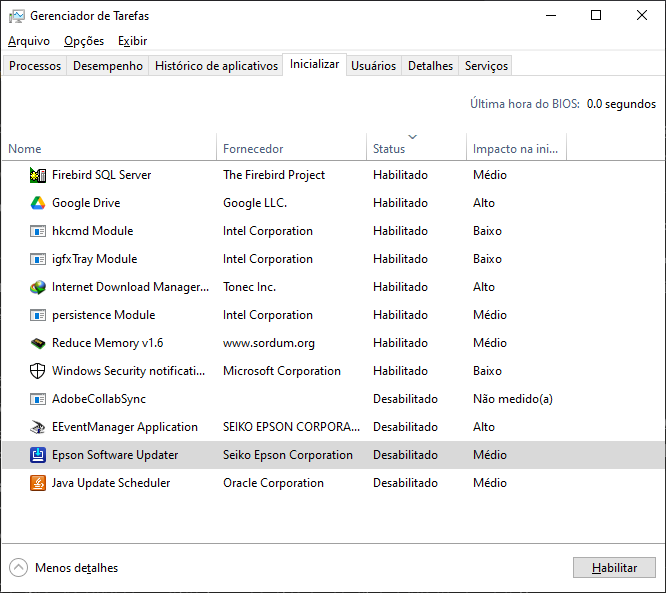Click the persistence Module icon
Screen dimensions: 666x593
(38, 315)
